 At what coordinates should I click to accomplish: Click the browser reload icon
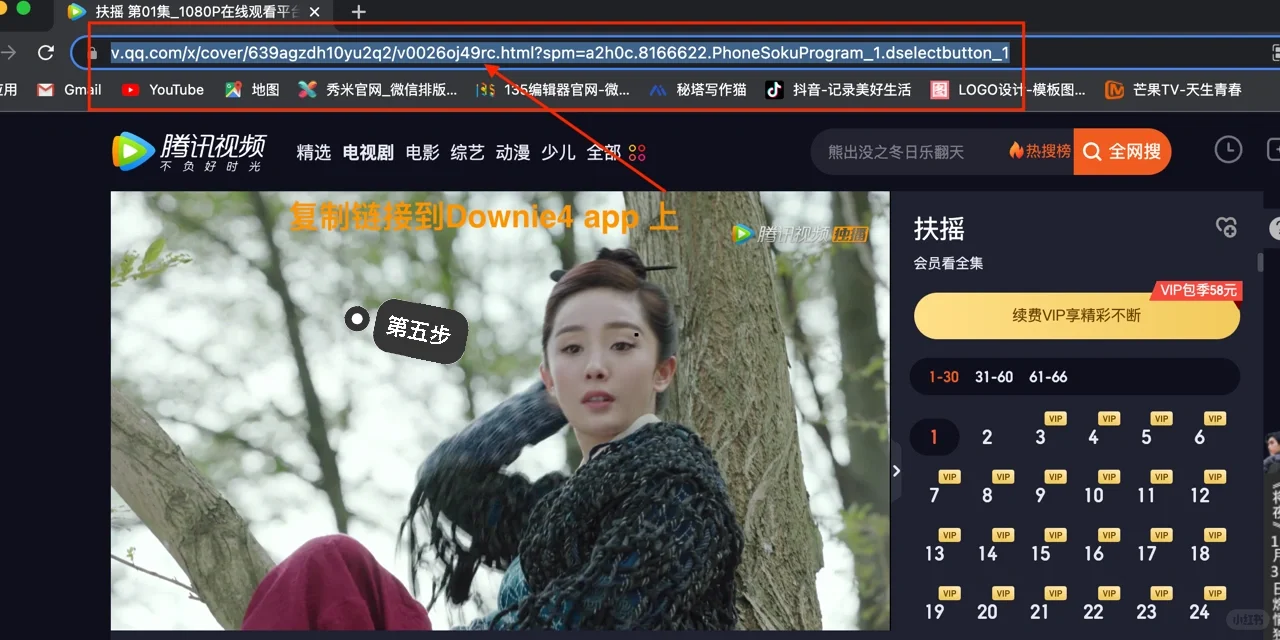[45, 53]
